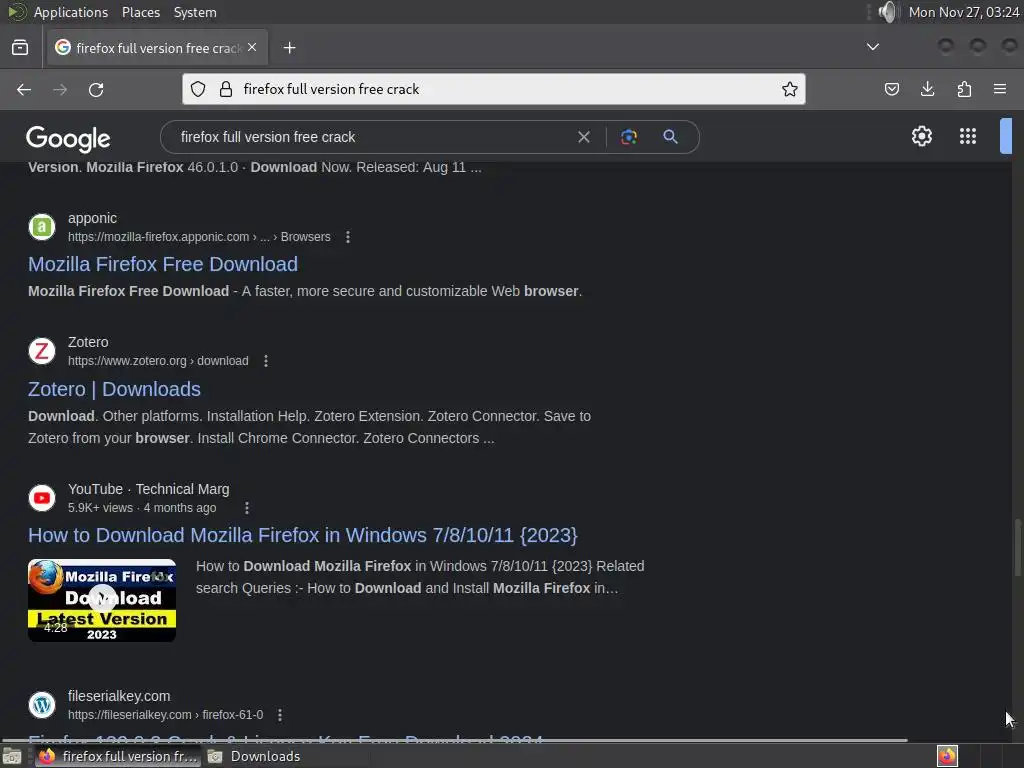
Task: Close the firefox full version free crack tab
Action: click(x=252, y=48)
